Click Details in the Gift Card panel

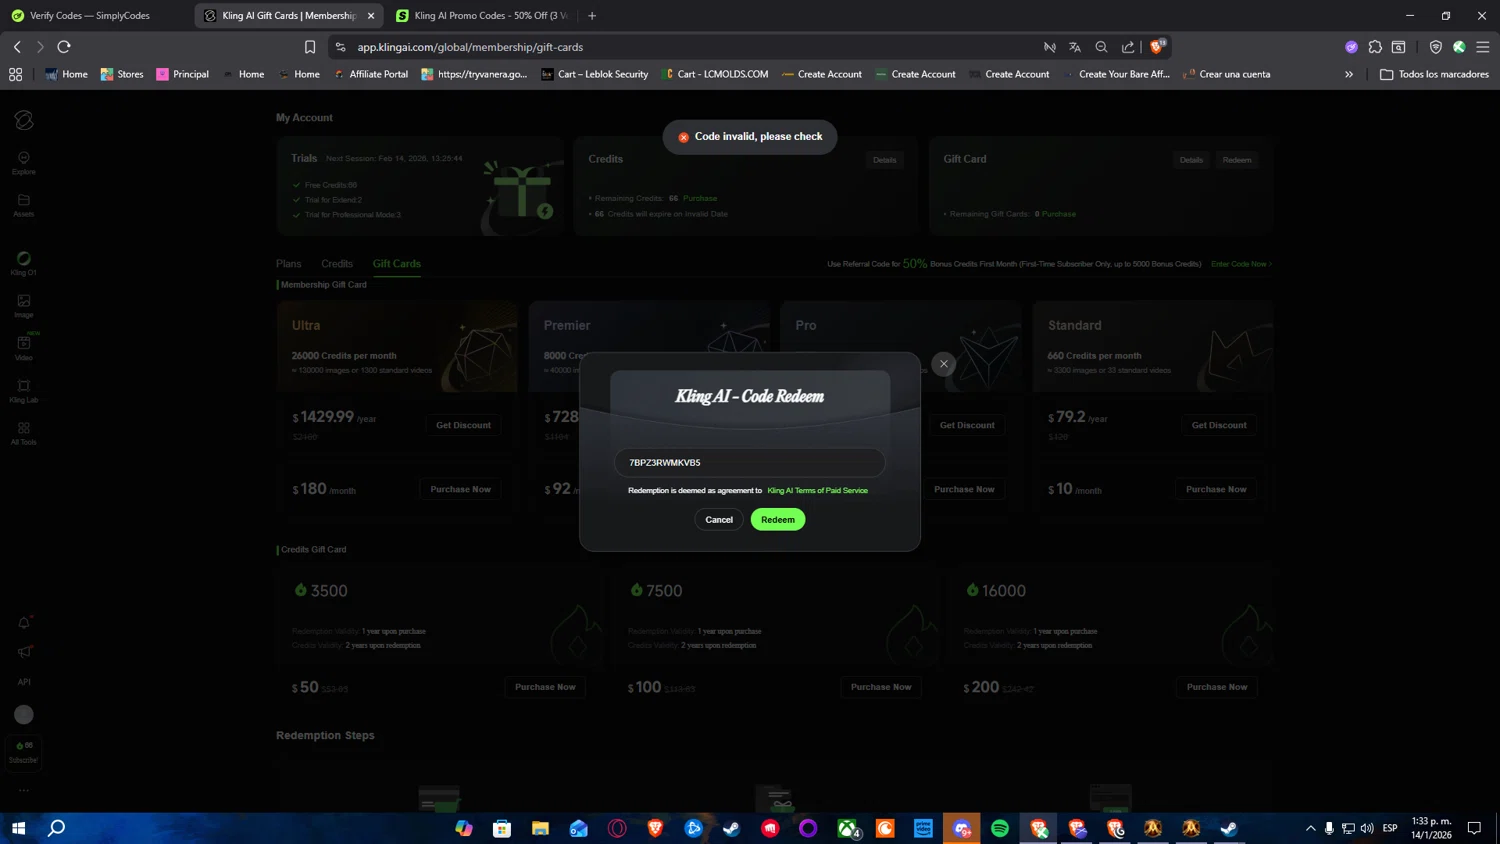pos(1191,160)
